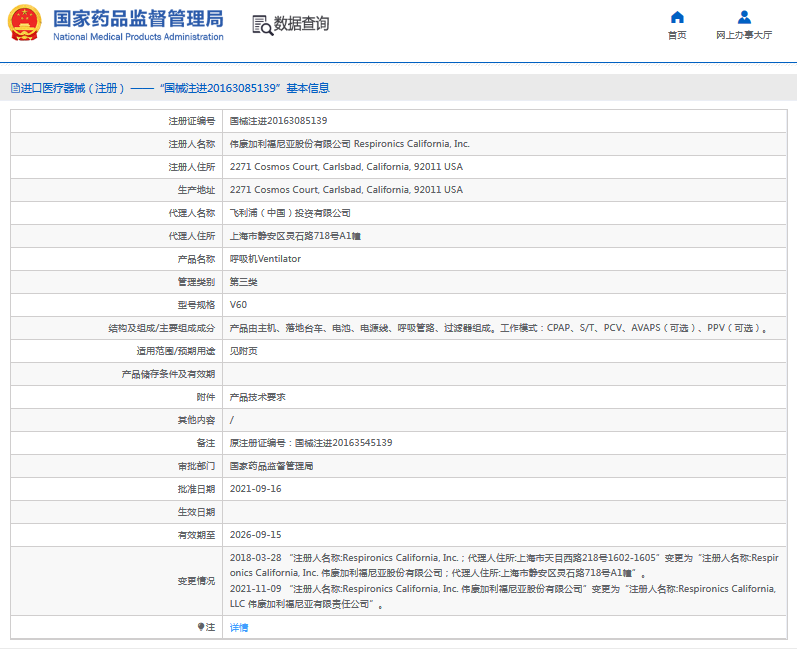Click management class value 第三类
The height and width of the screenshot is (650, 797).
click(243, 282)
